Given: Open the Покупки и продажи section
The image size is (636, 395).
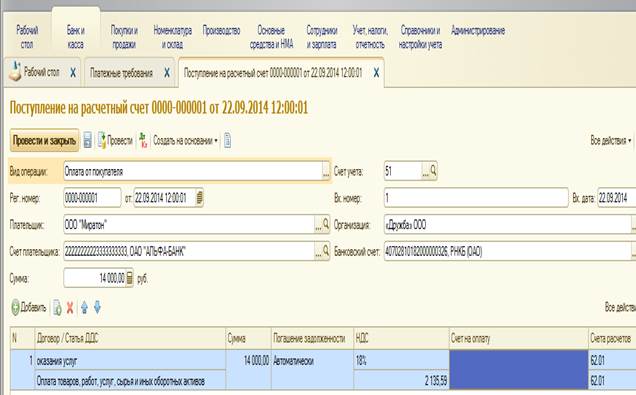Looking at the screenshot, I should 124,37.
